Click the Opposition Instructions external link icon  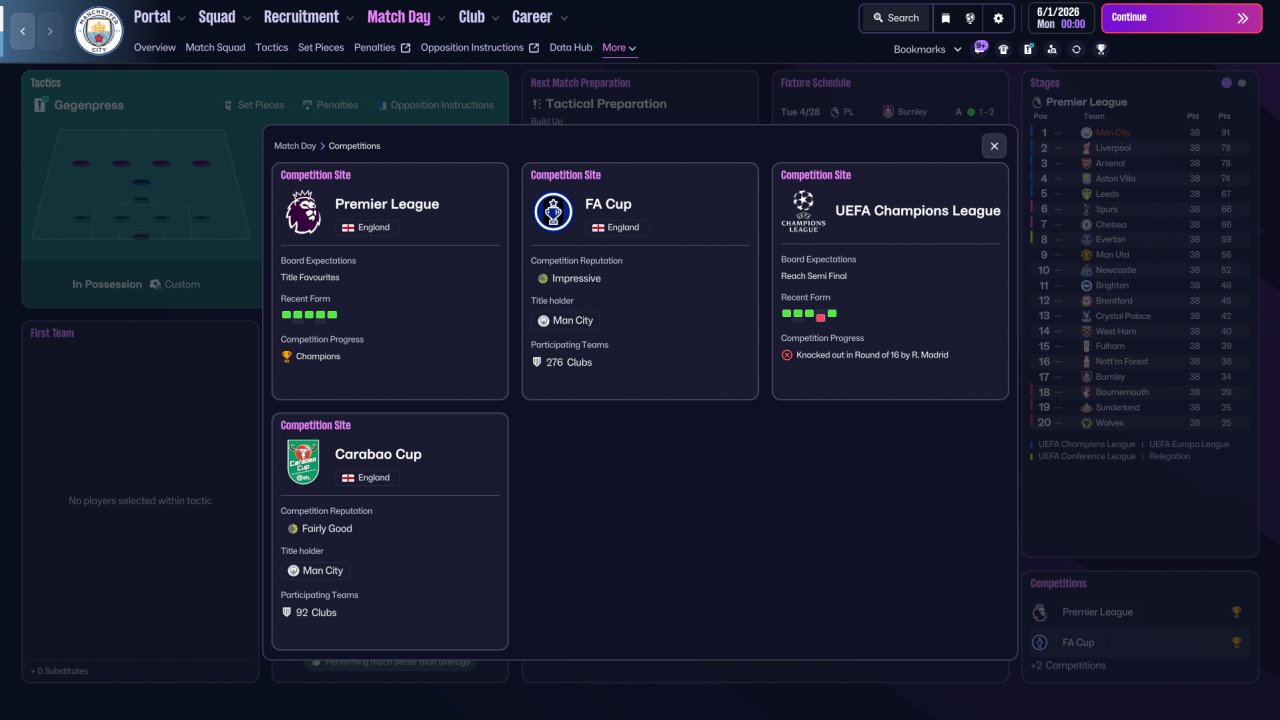(534, 48)
